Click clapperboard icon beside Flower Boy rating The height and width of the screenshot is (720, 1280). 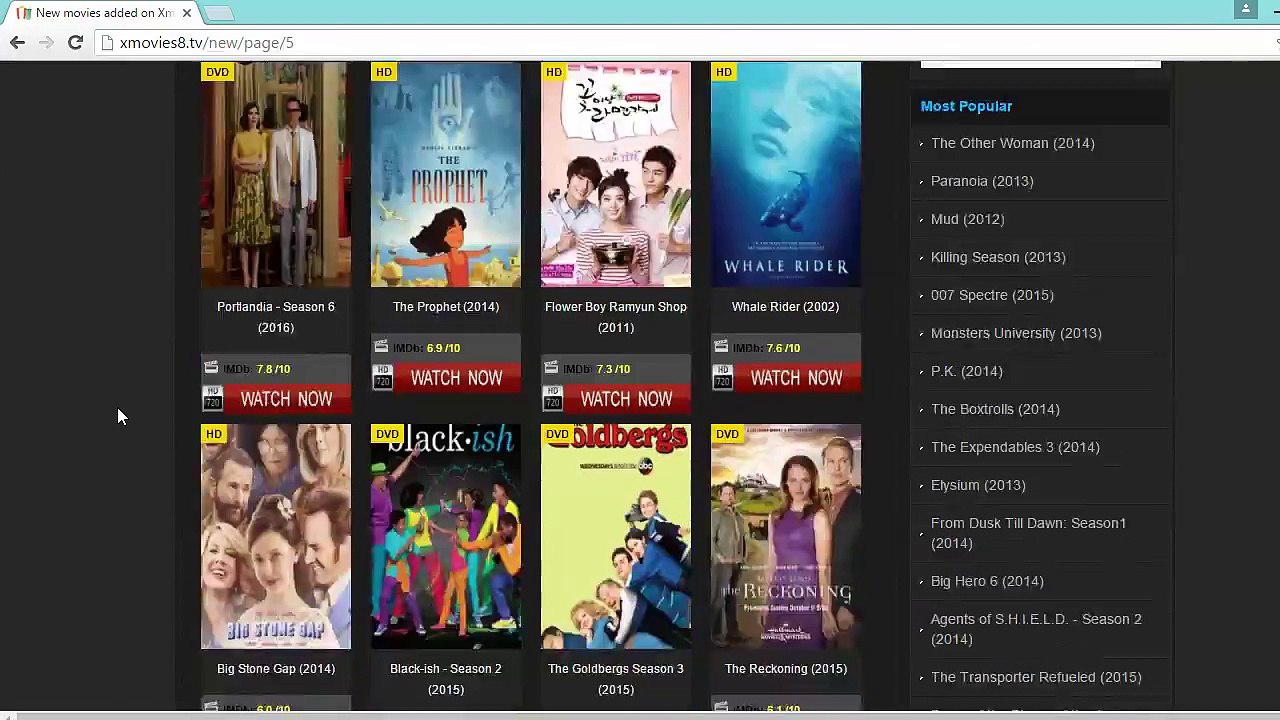tap(551, 368)
